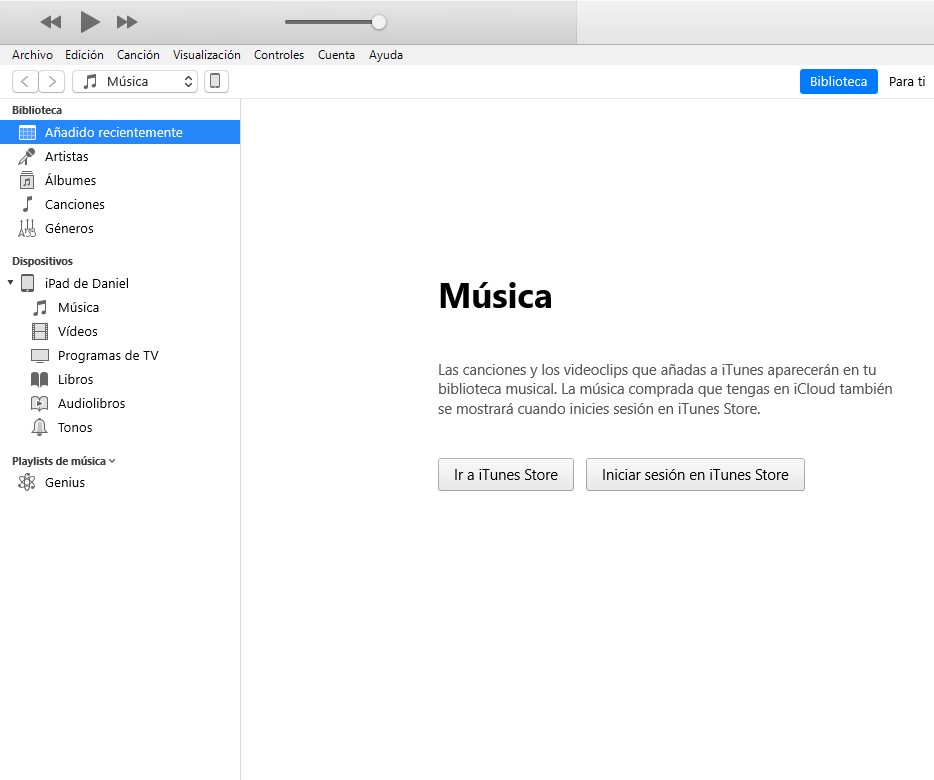
Task: Click the Canciones label in the sidebar
Action: 74,204
